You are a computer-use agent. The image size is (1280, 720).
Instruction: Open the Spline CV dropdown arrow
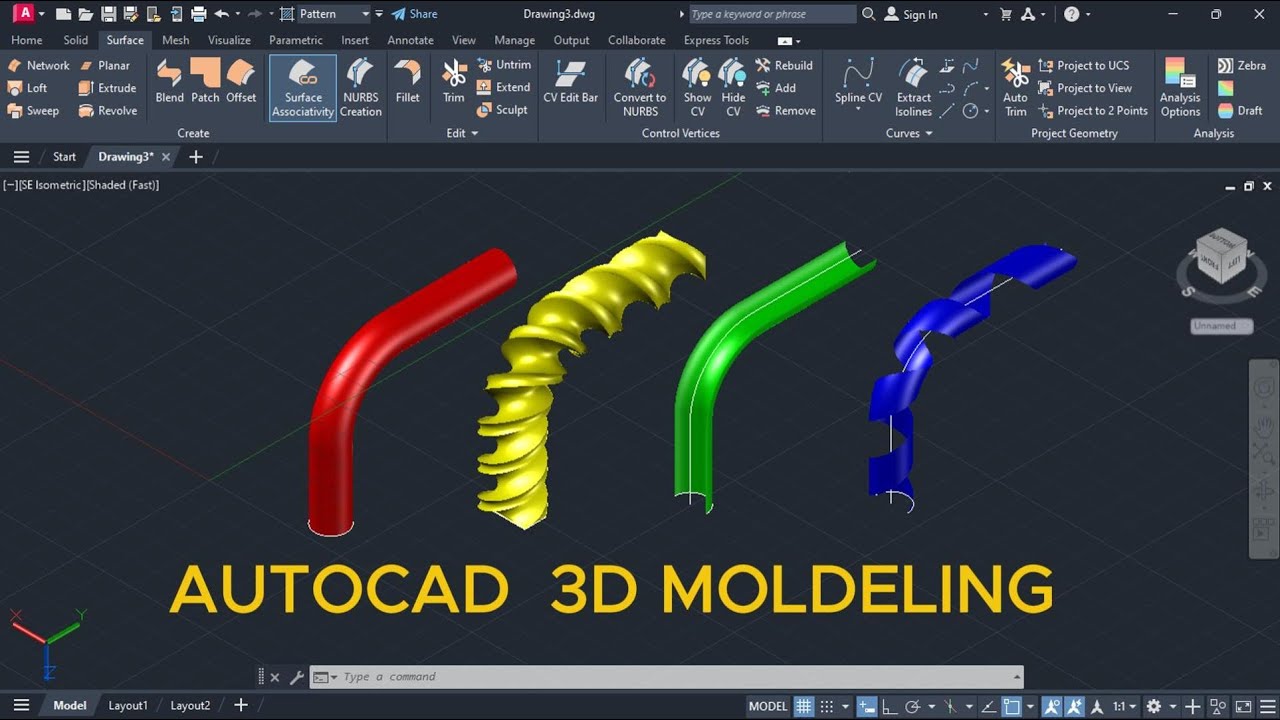(x=858, y=109)
